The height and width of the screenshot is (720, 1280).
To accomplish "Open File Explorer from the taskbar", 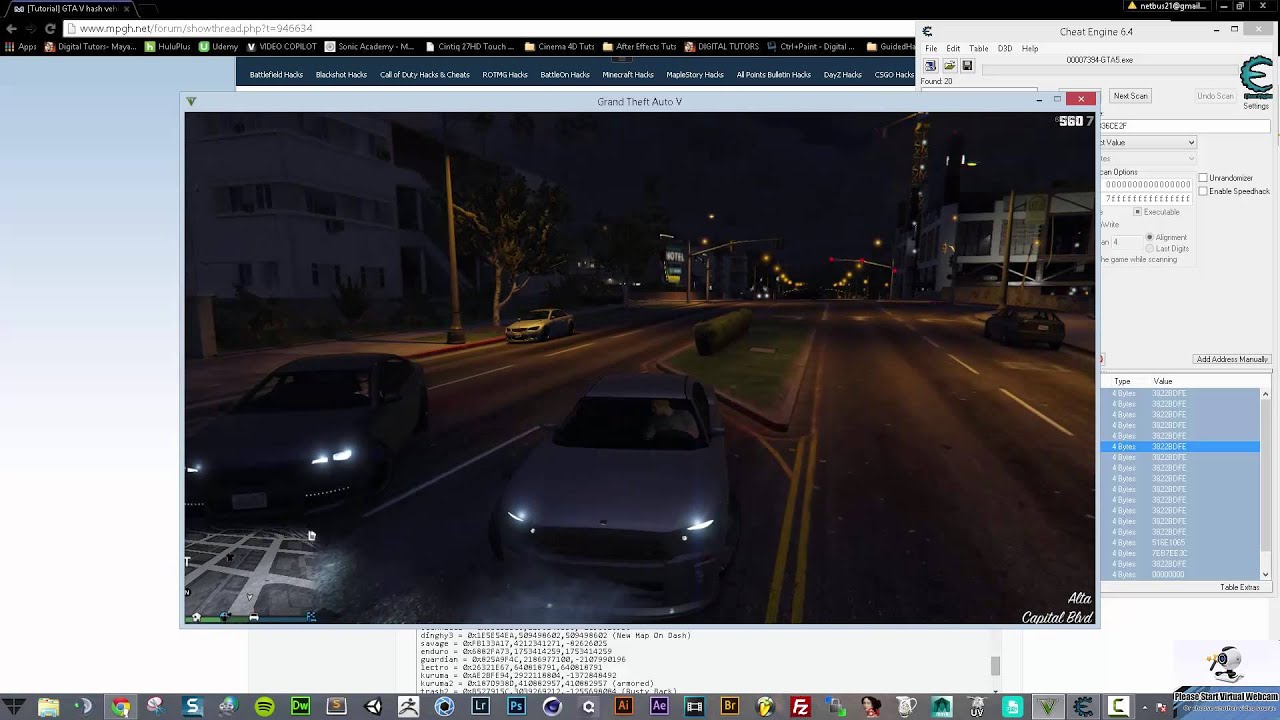I will (48, 707).
